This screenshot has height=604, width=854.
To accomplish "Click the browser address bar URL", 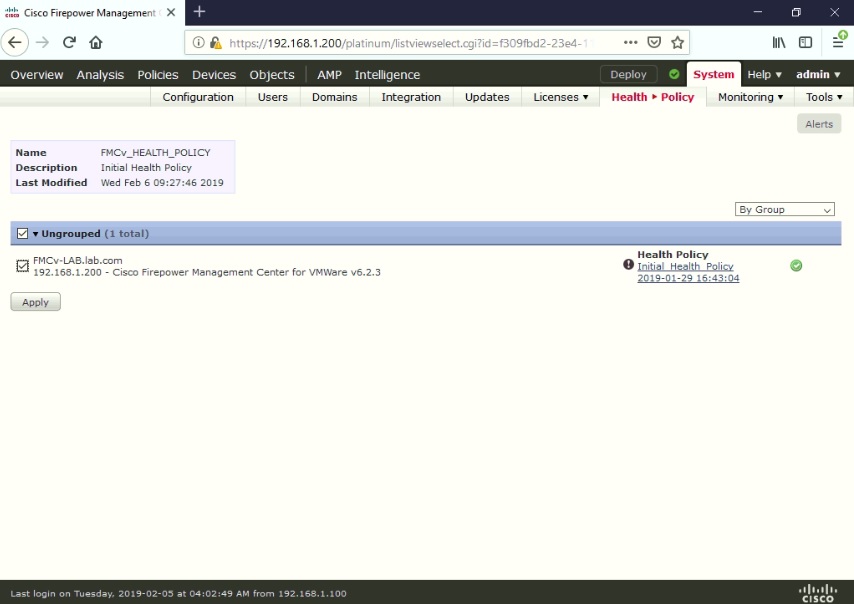I will tap(411, 43).
